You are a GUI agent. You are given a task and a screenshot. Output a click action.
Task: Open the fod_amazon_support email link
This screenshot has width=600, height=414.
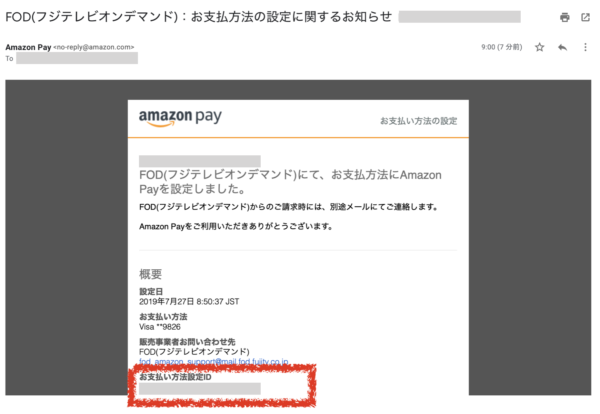[x=214, y=362]
